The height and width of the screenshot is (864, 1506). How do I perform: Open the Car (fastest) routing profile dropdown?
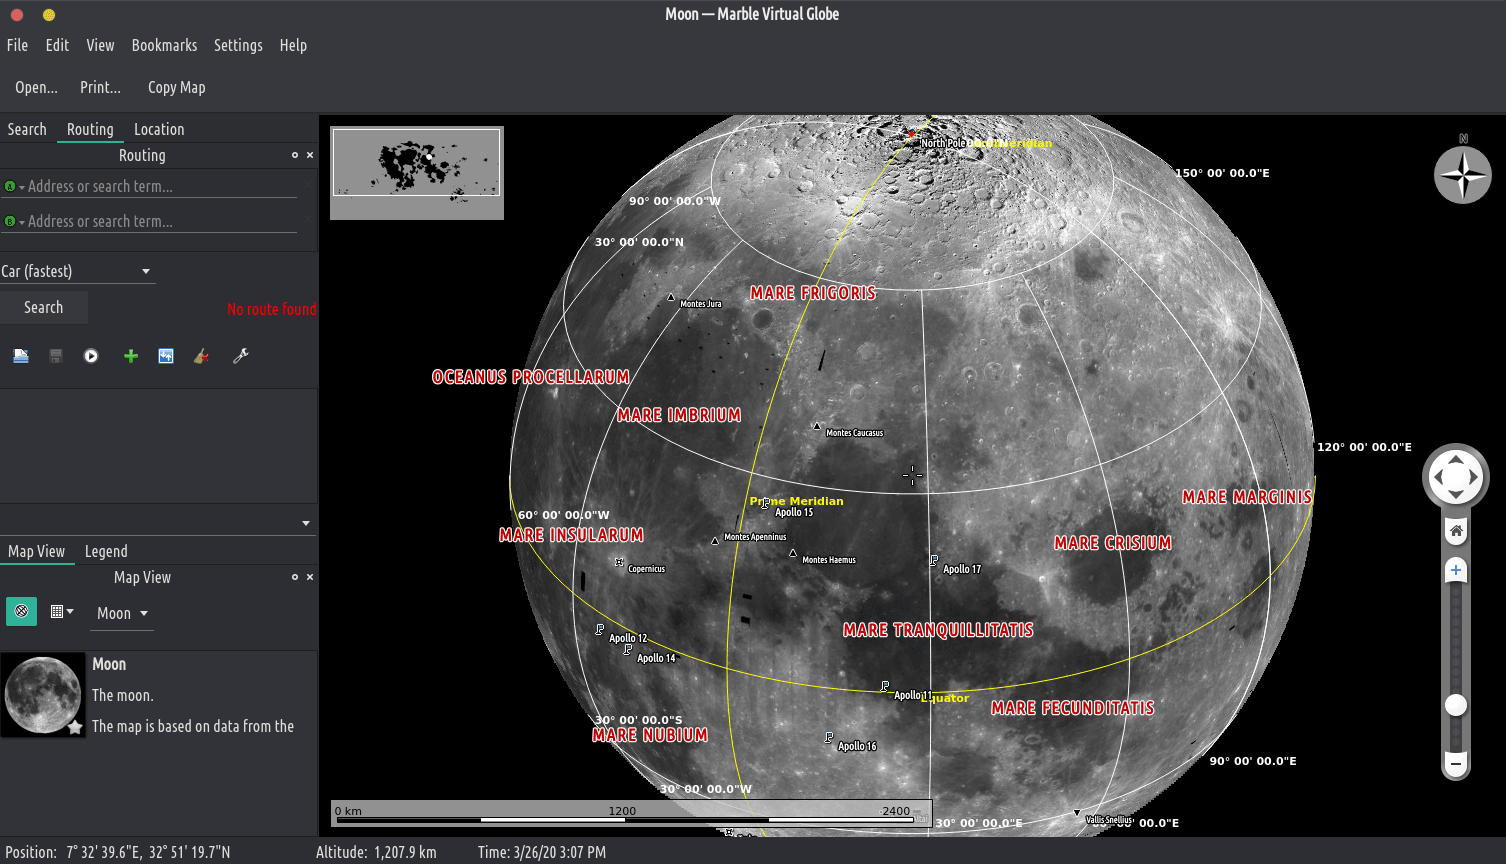coord(77,271)
